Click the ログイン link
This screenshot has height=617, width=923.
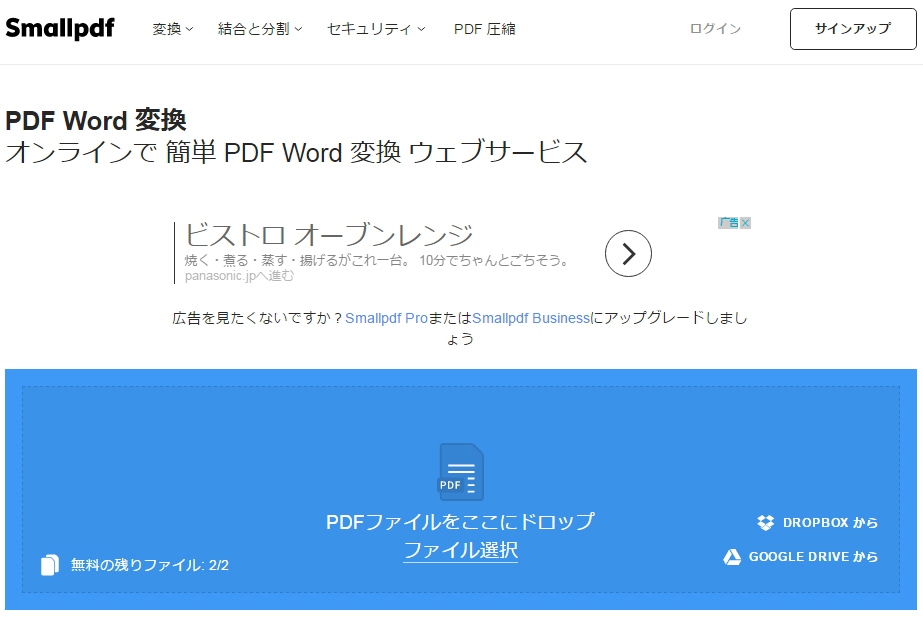[x=715, y=28]
